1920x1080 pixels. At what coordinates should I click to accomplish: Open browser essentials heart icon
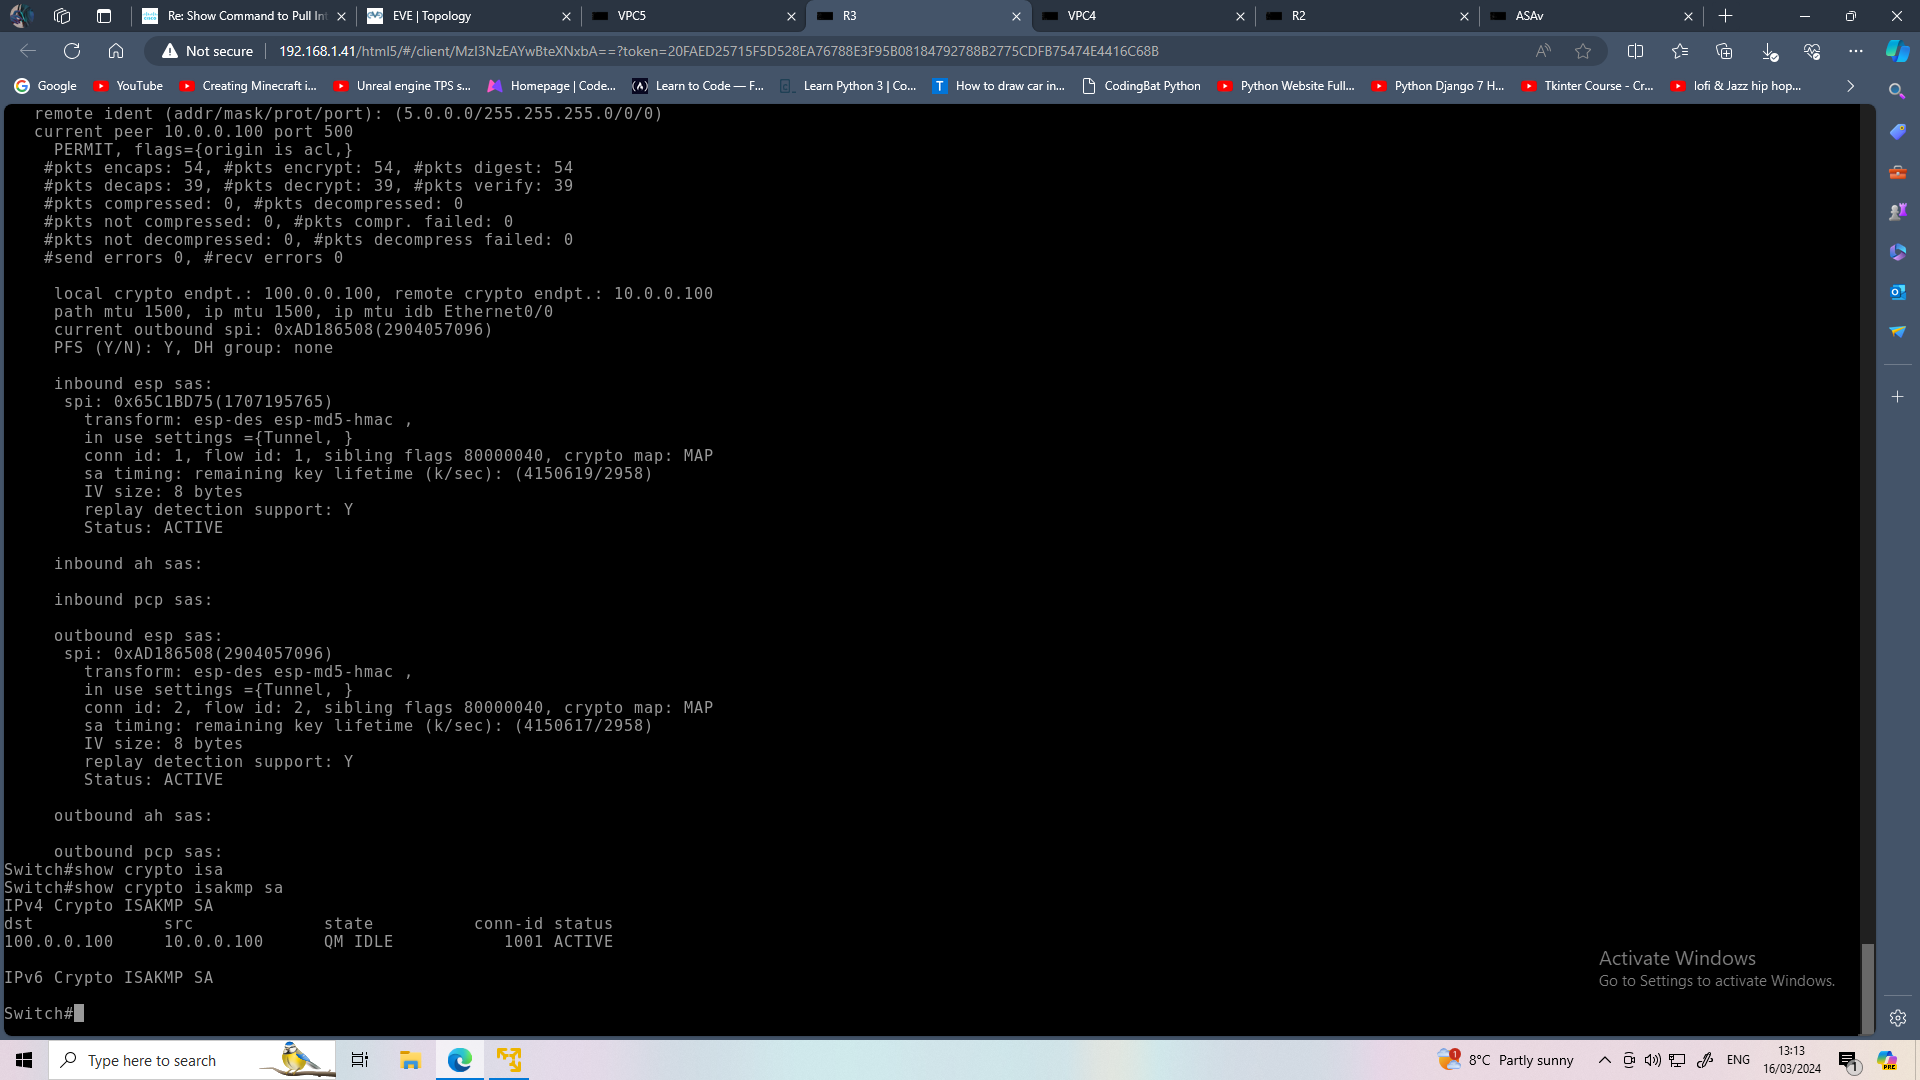tap(1812, 51)
